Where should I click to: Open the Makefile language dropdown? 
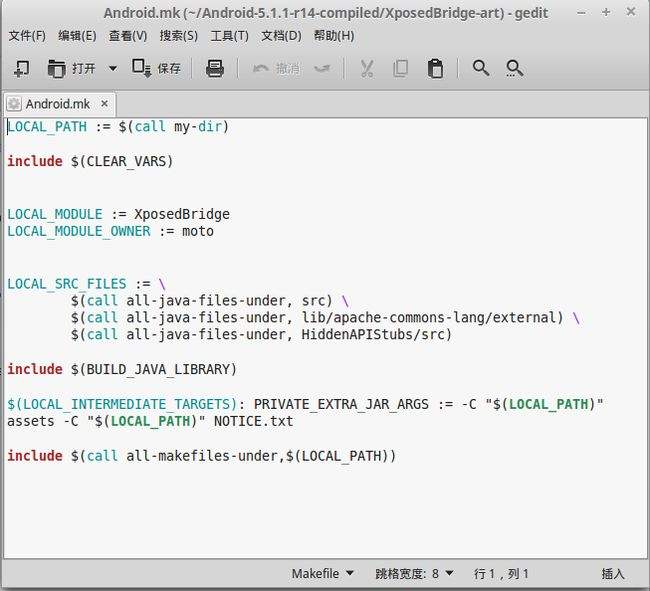[x=322, y=574]
